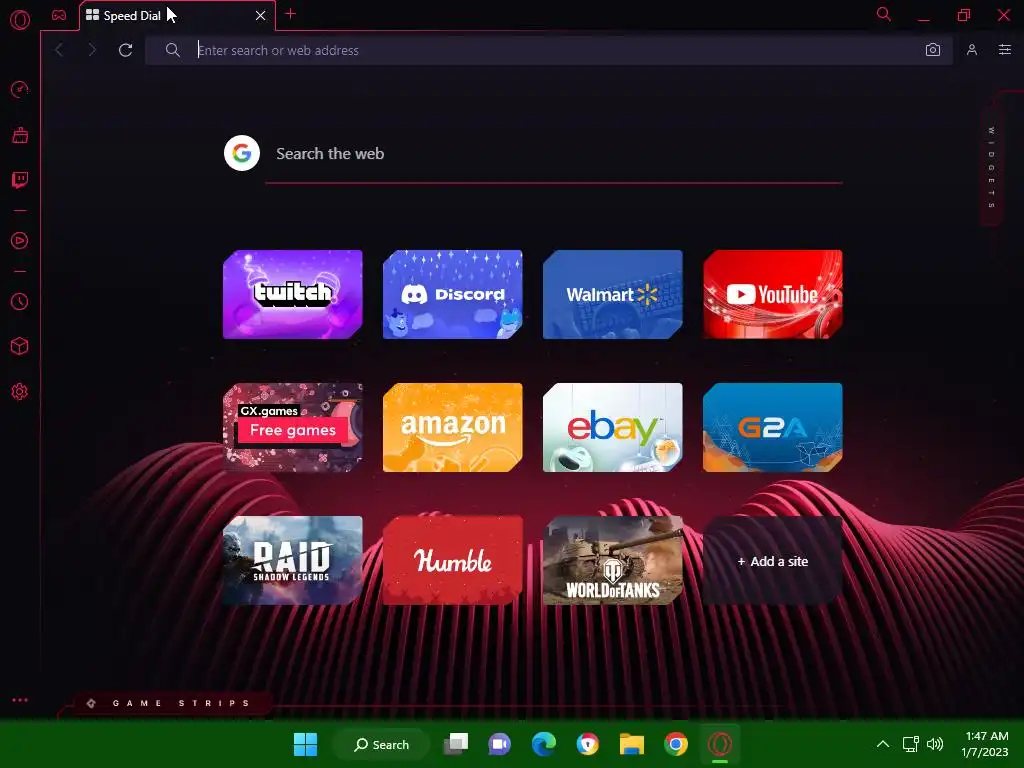Open Extensions cube icon

click(20, 346)
